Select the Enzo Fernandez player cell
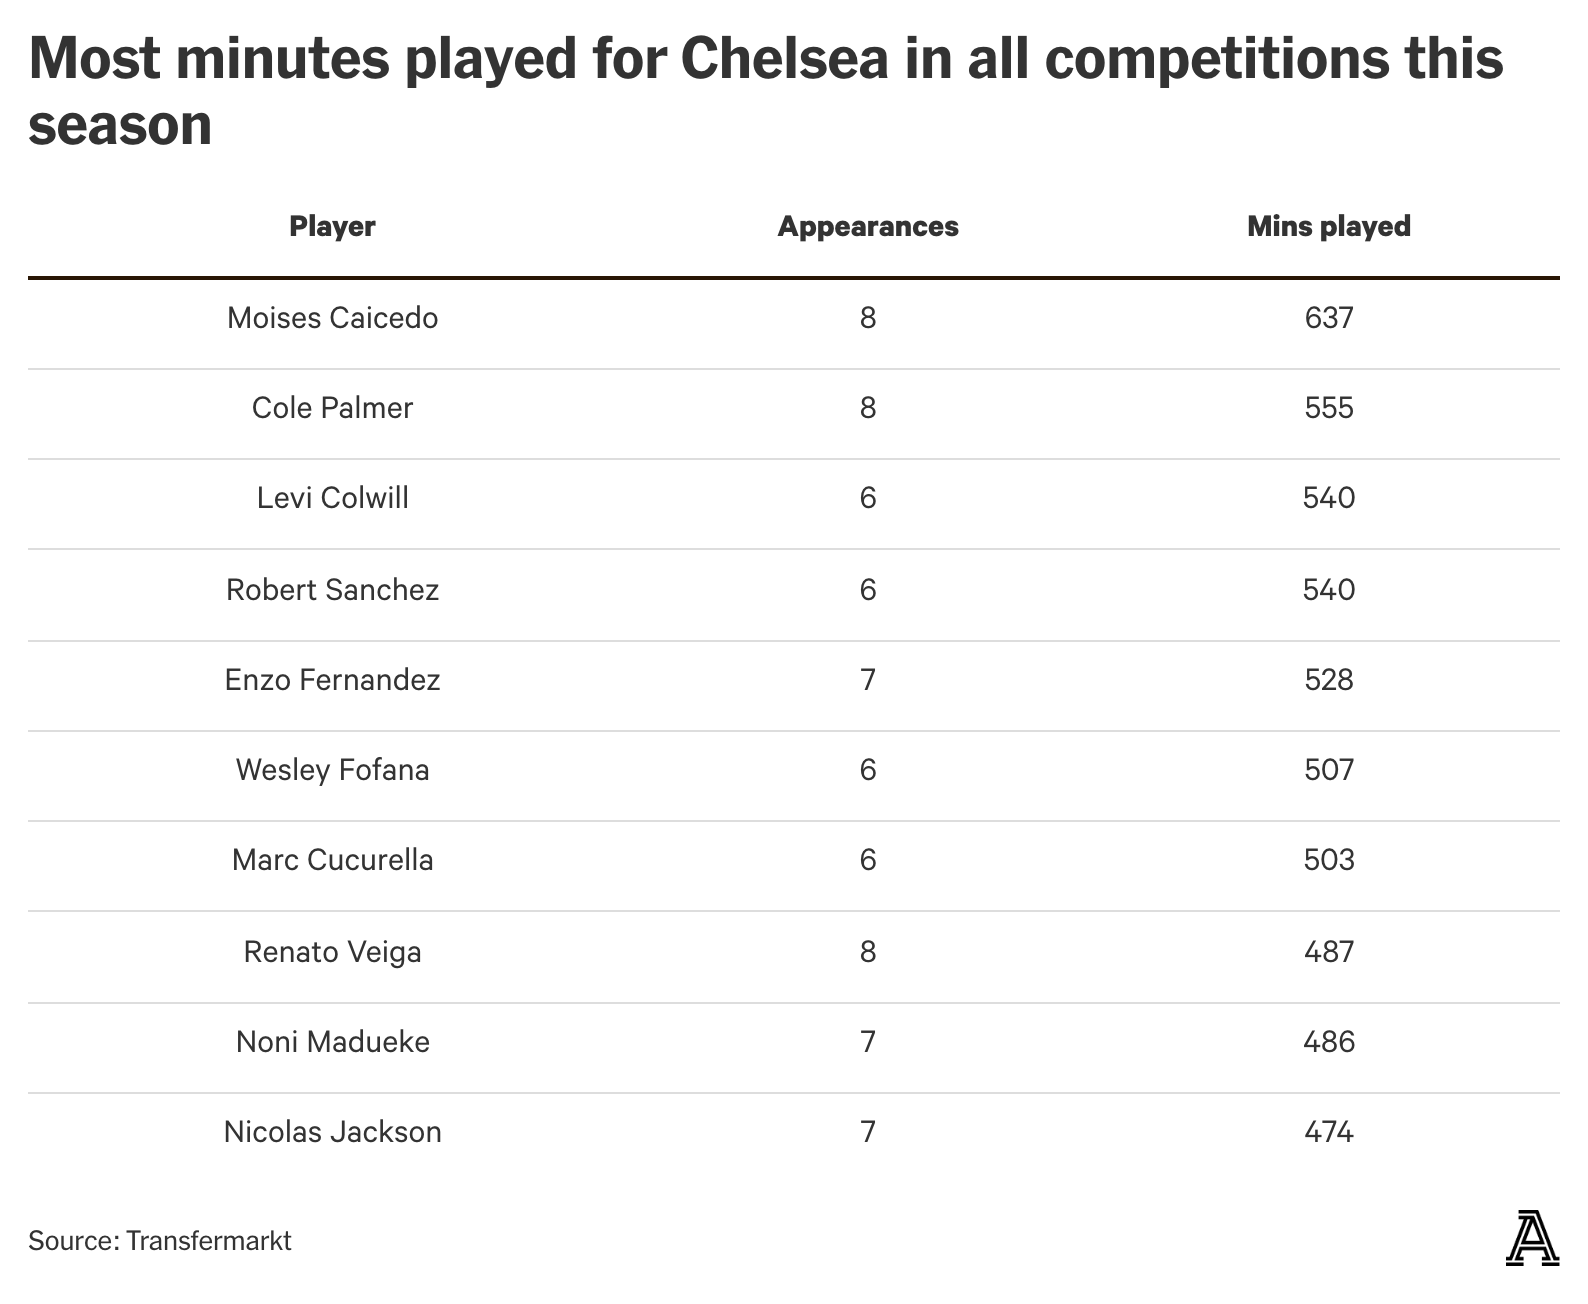Screen dimensions: 1588x1304 (x=332, y=680)
